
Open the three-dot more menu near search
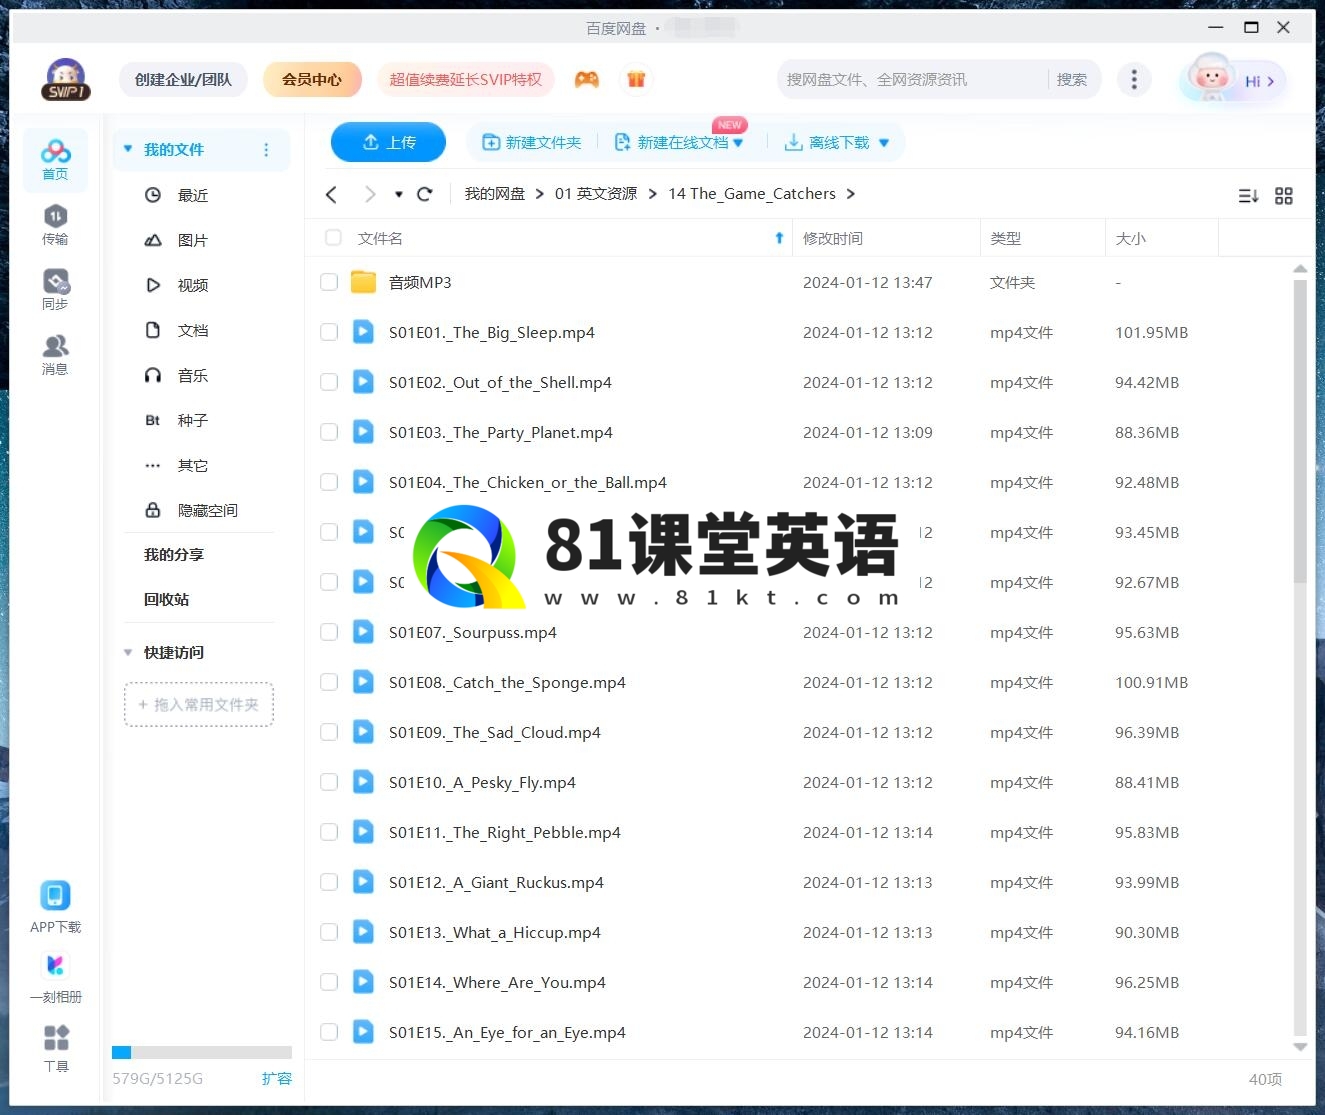tap(1133, 79)
